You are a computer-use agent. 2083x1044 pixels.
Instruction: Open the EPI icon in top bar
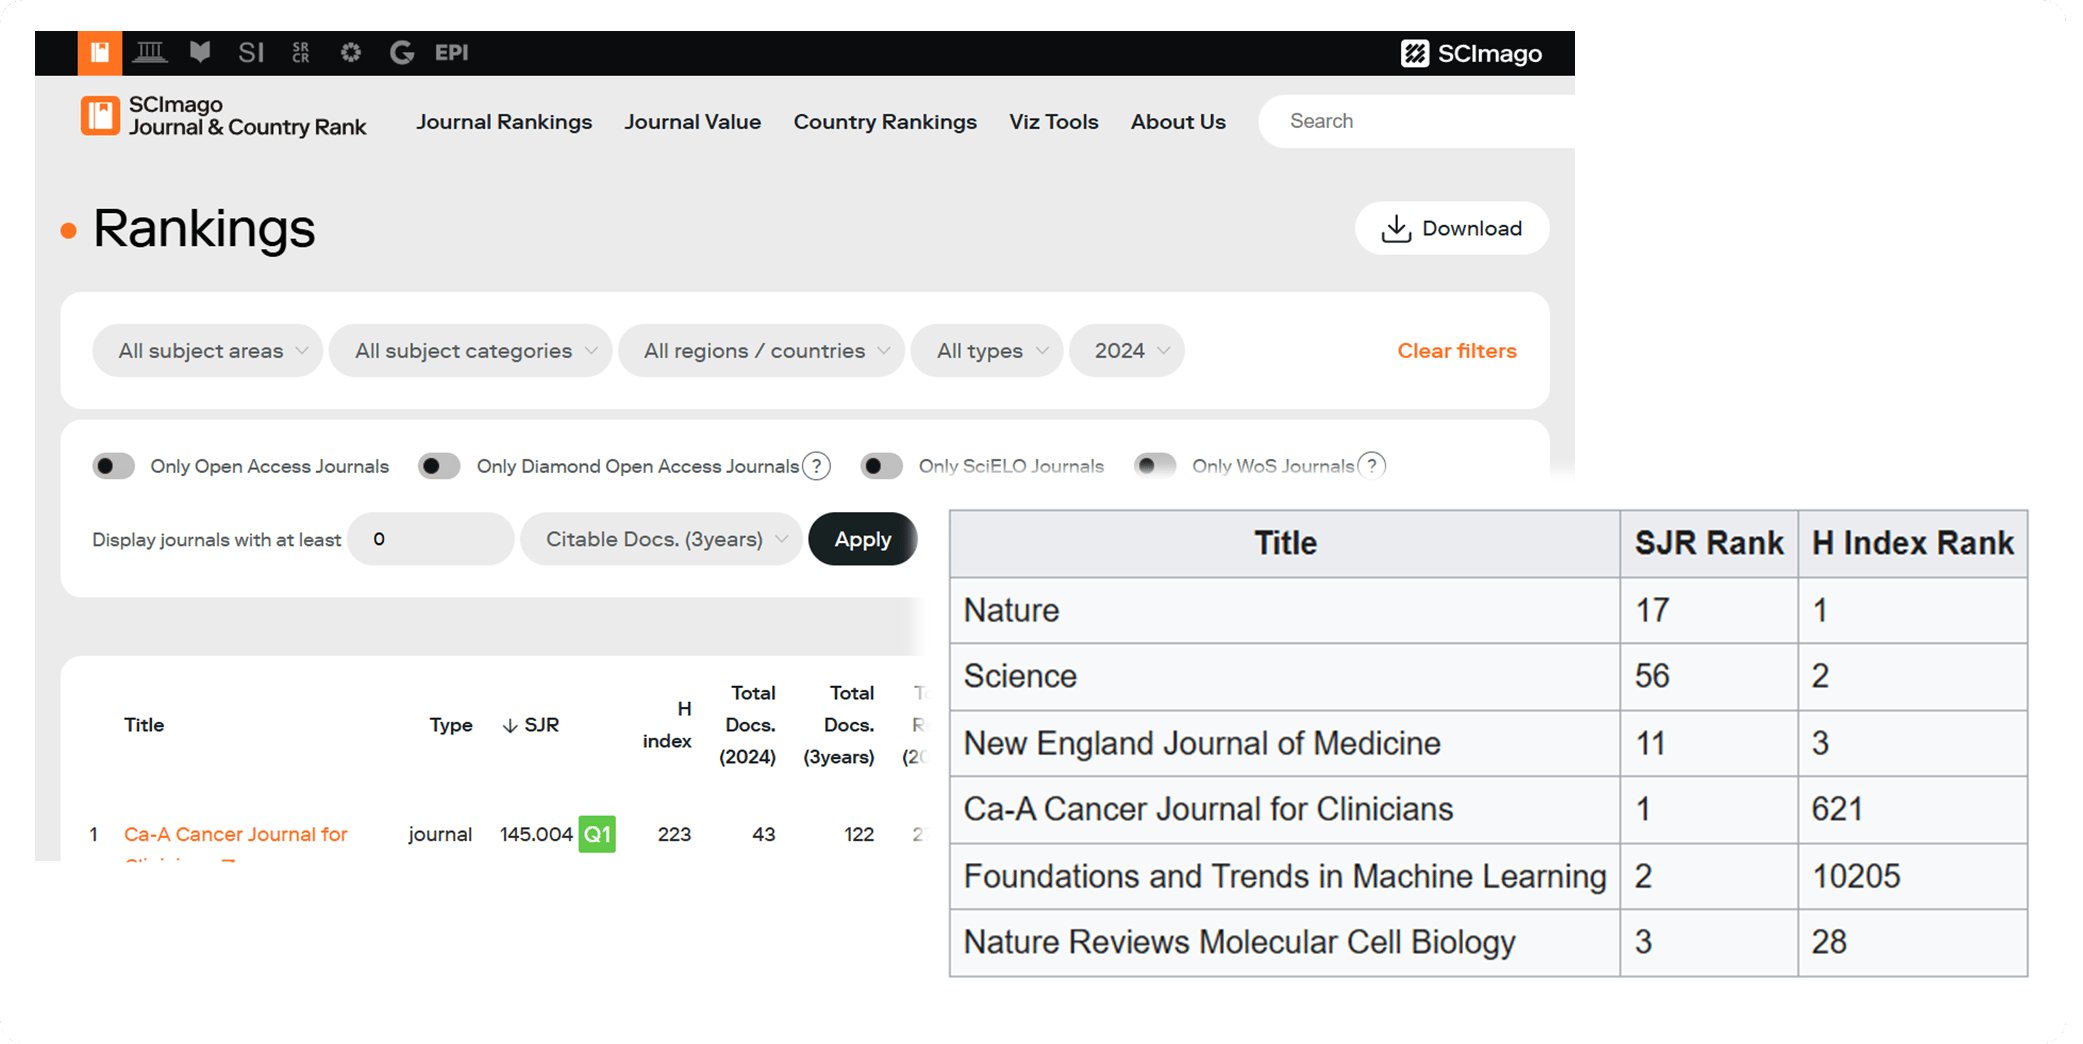(452, 53)
